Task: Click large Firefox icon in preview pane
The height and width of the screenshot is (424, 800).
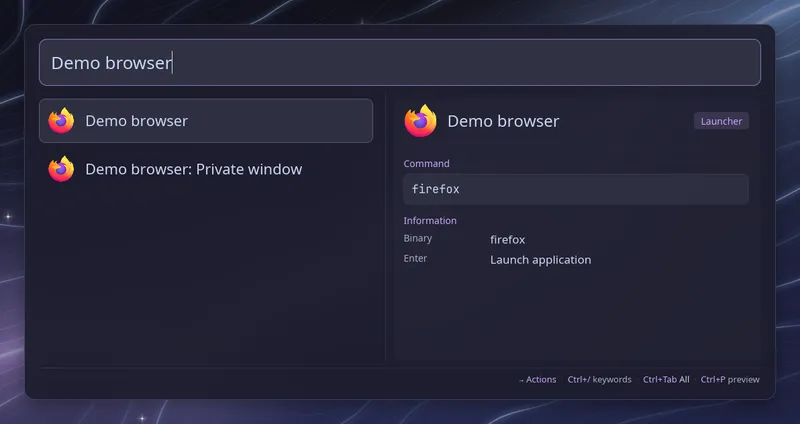Action: click(x=420, y=121)
